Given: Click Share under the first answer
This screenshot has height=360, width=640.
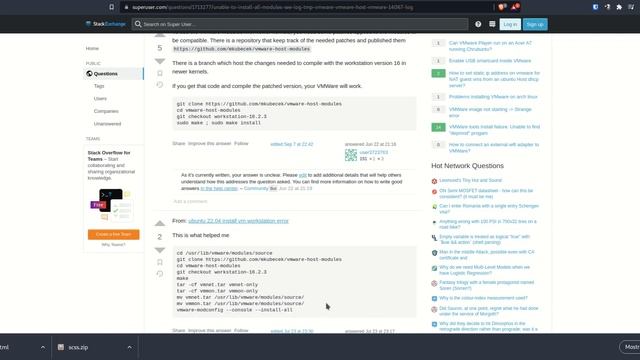Looking at the screenshot, I should pos(179,144).
